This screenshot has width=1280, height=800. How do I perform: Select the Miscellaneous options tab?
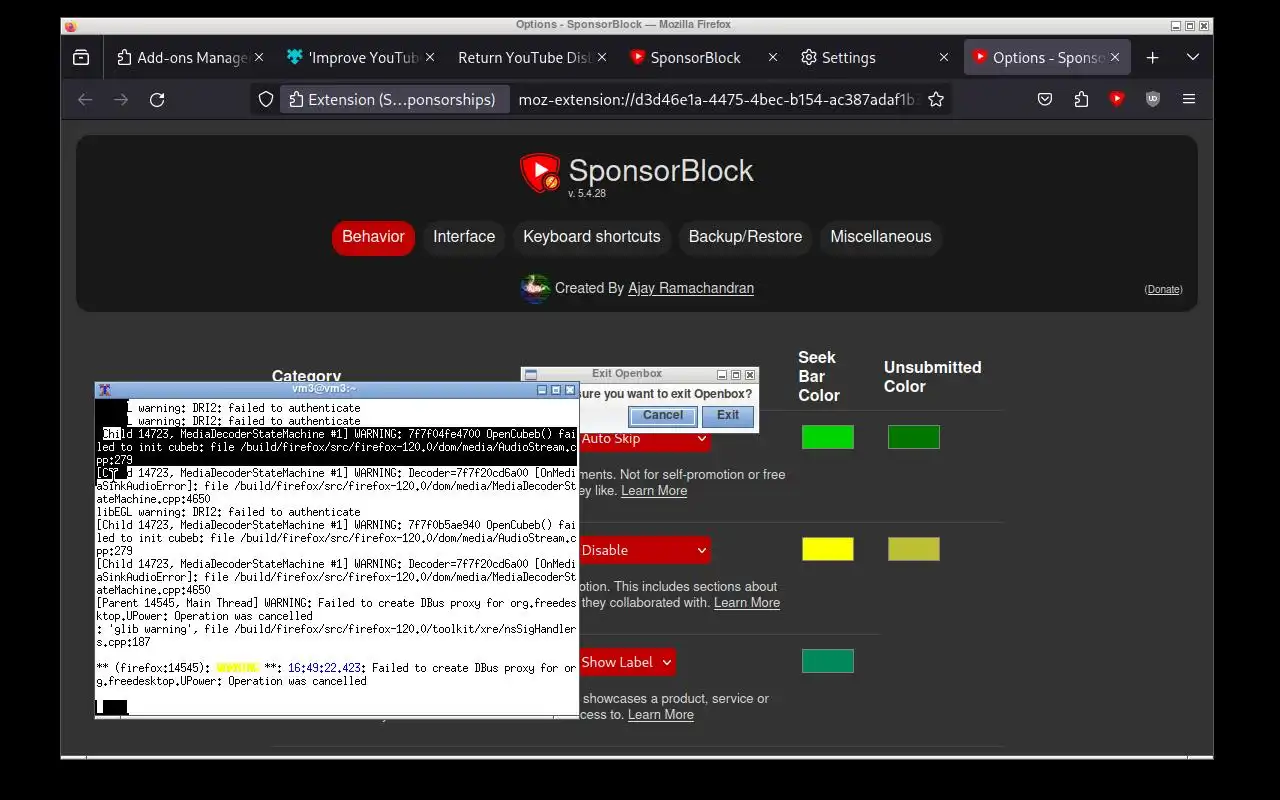pyautogui.click(x=881, y=237)
